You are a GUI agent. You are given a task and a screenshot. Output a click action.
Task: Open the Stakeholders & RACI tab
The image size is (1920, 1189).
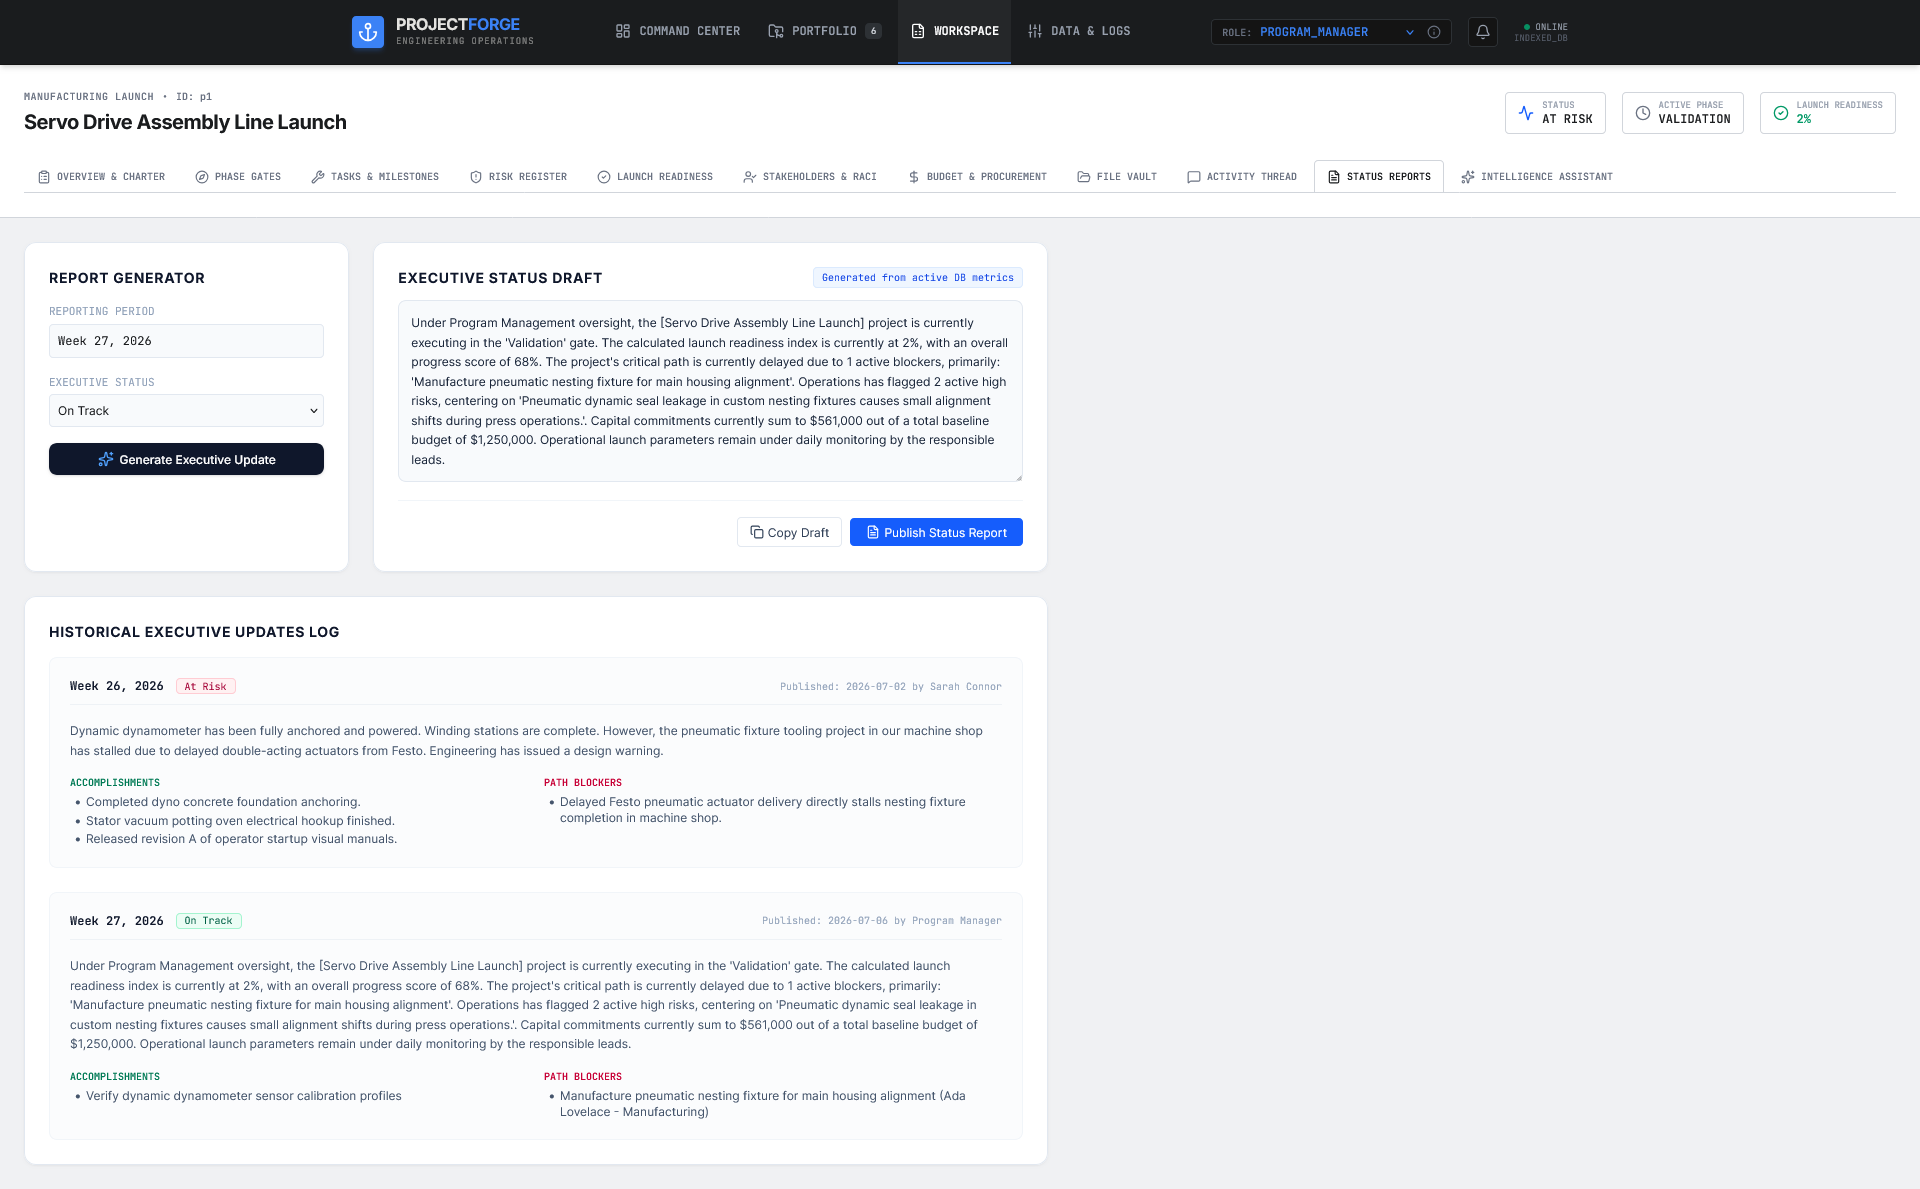810,177
